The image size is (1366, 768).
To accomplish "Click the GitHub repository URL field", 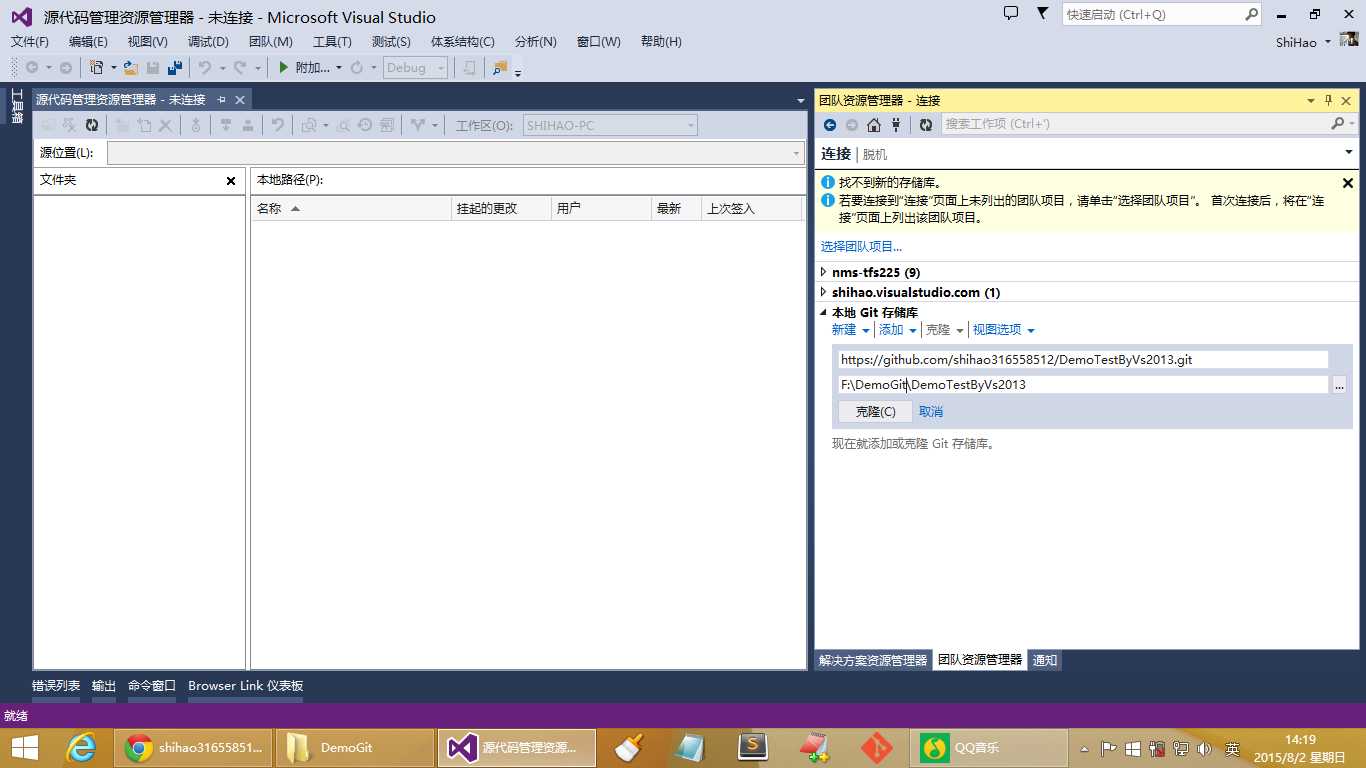I will (x=1083, y=360).
